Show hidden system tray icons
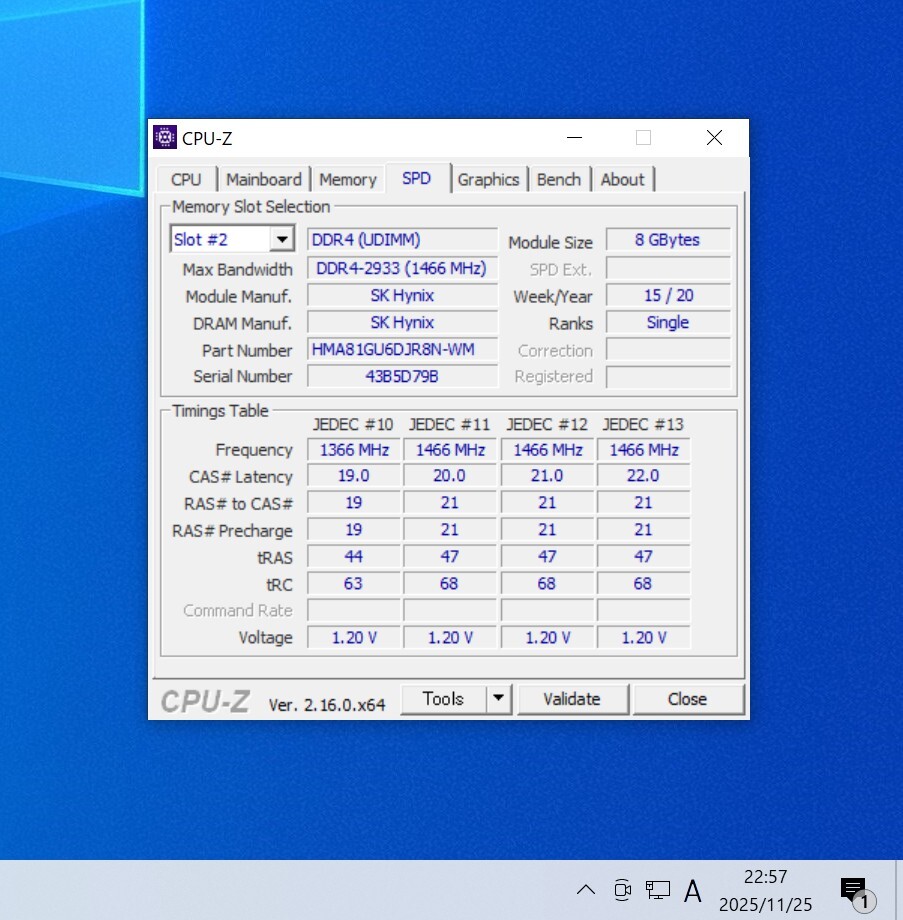 pyautogui.click(x=586, y=889)
